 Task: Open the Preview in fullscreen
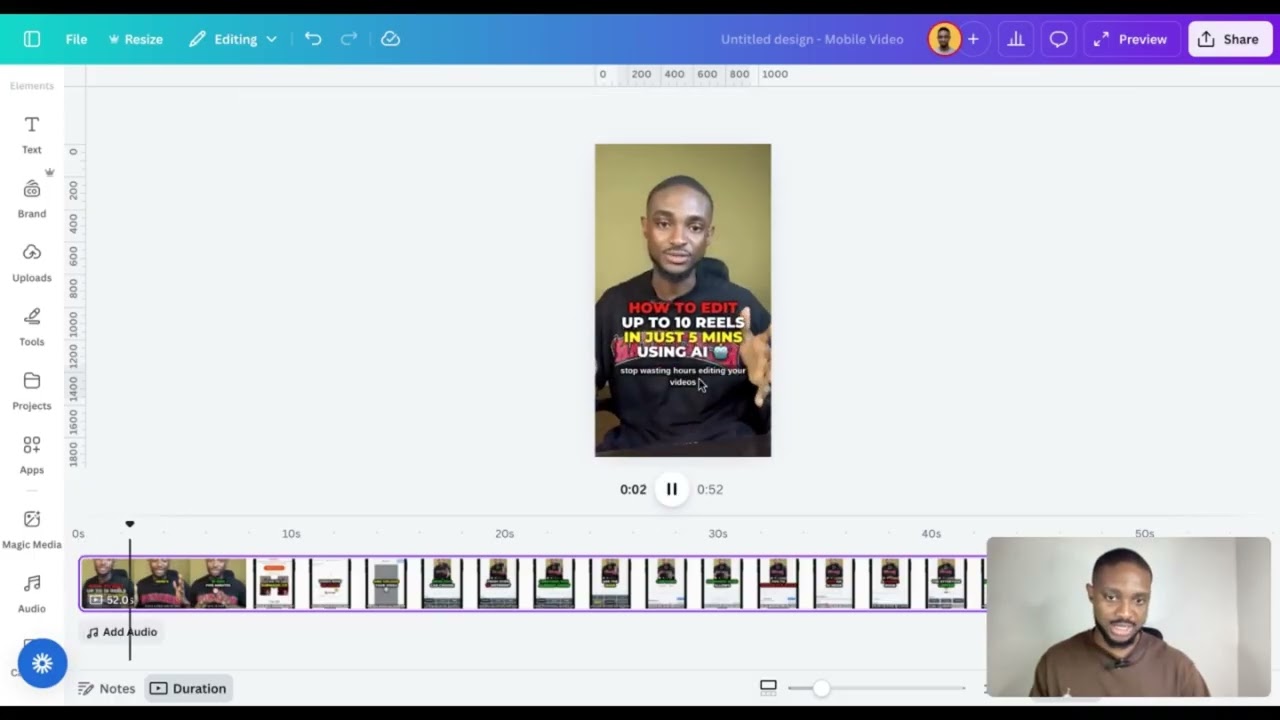pyautogui.click(x=1131, y=39)
